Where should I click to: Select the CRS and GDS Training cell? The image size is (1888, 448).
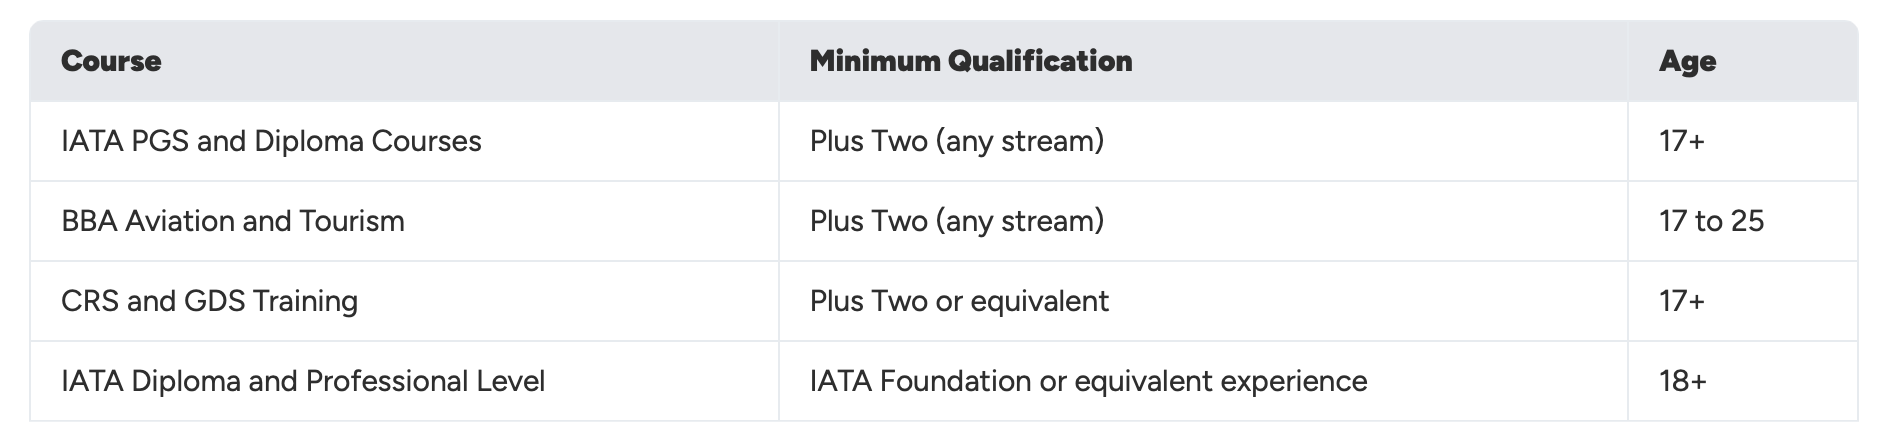(209, 301)
